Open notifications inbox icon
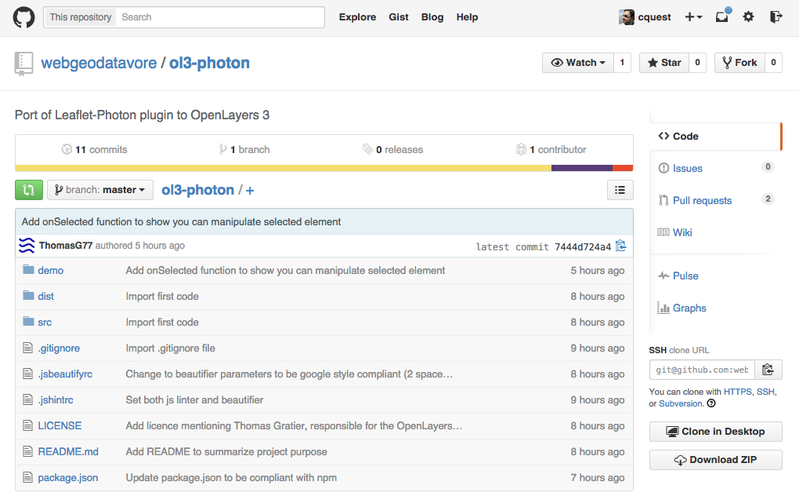This screenshot has width=799, height=496. (x=723, y=16)
